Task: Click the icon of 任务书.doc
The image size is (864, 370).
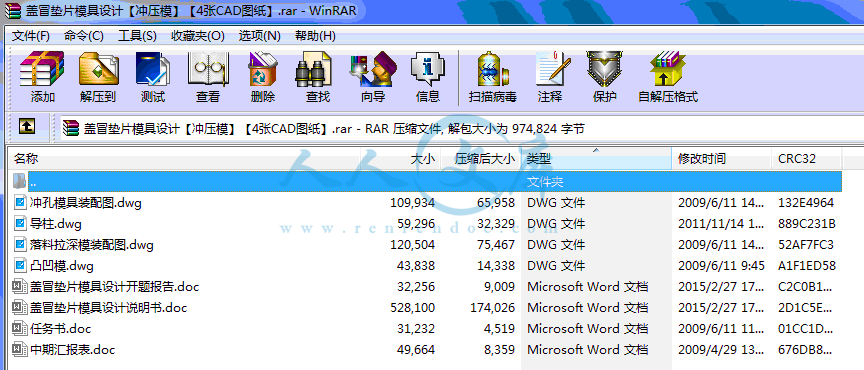Action: tap(20, 329)
